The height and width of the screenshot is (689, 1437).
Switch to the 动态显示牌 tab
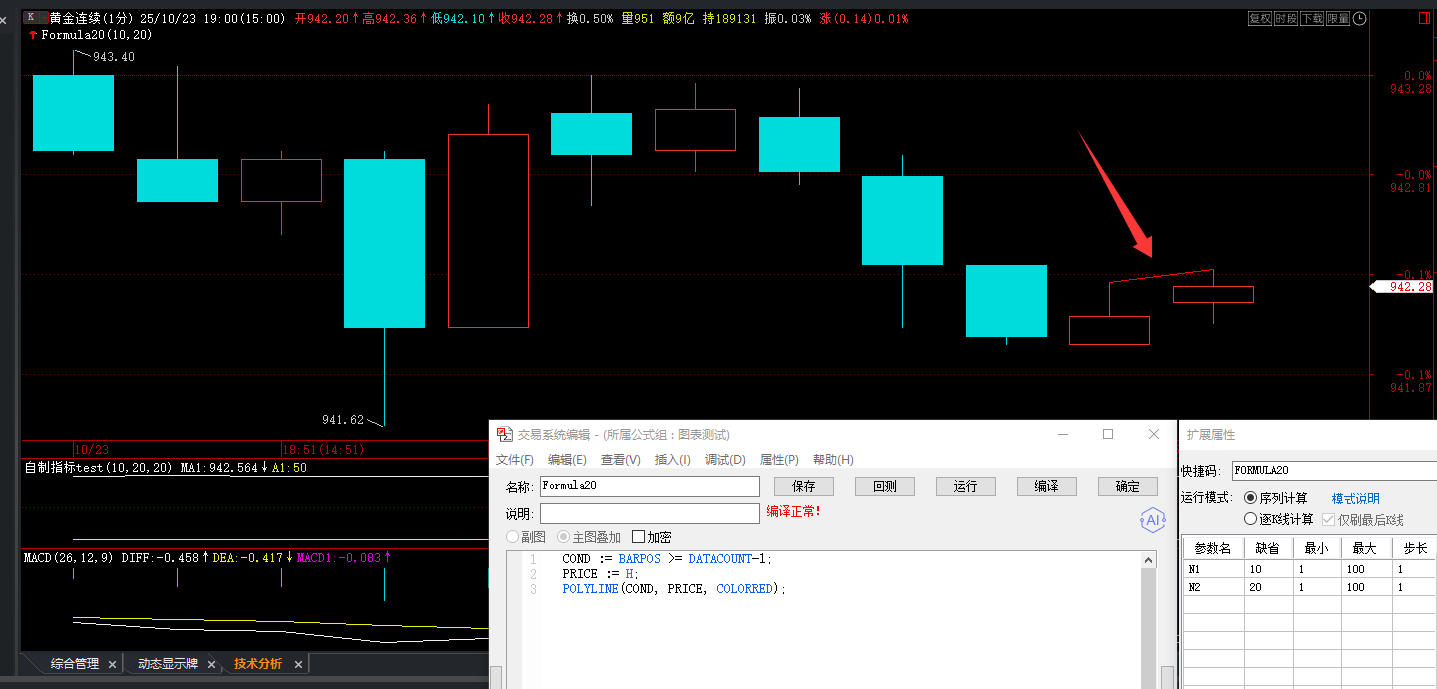coord(167,664)
